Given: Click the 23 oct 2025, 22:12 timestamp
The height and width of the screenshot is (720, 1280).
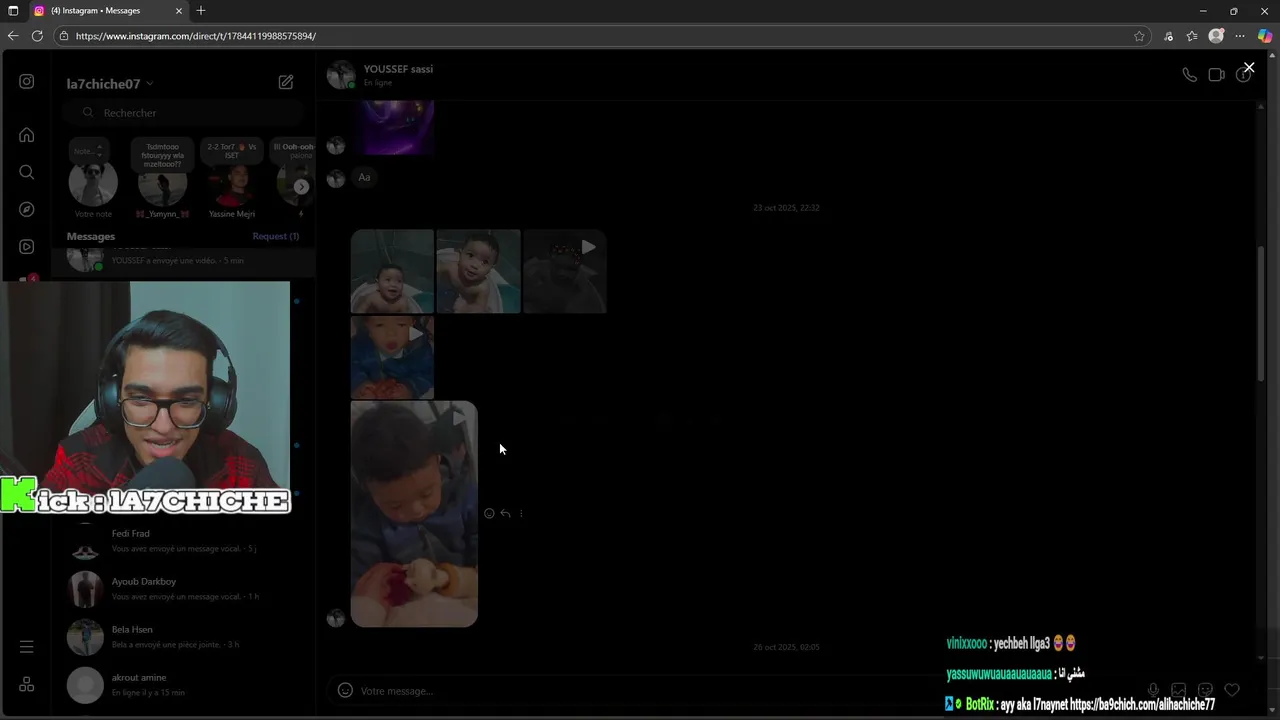Looking at the screenshot, I should pos(786,208).
